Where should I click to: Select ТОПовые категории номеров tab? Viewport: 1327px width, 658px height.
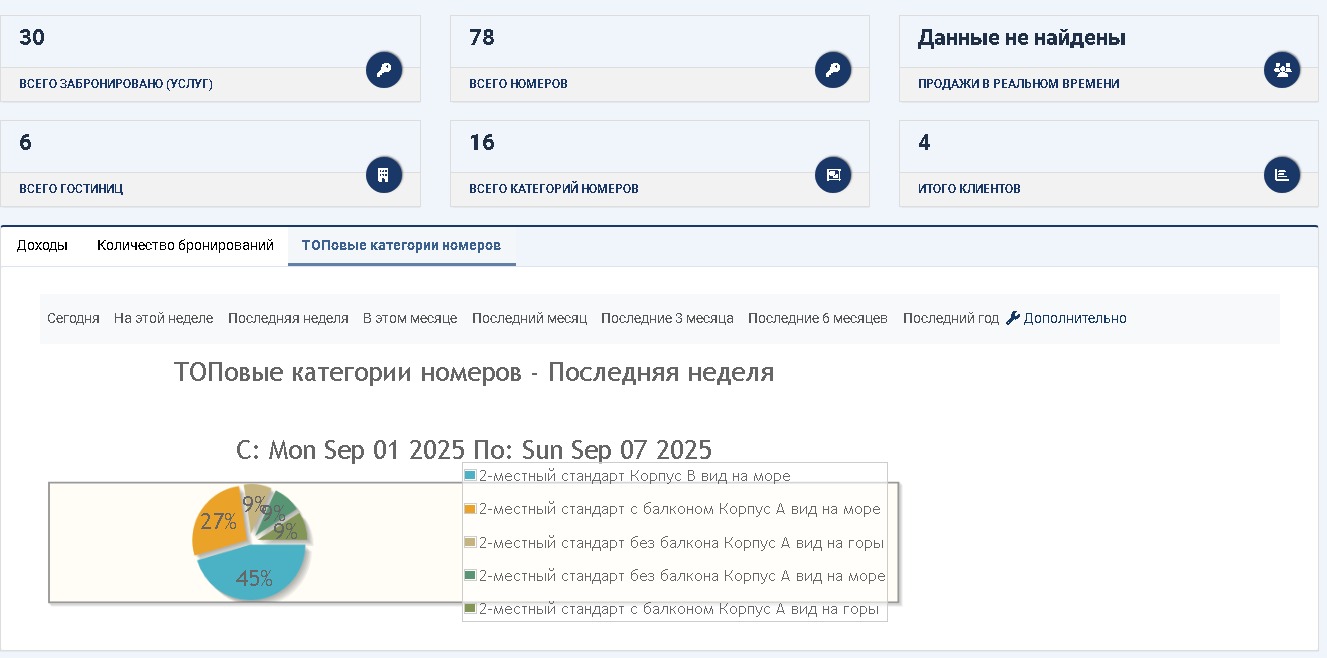(401, 246)
